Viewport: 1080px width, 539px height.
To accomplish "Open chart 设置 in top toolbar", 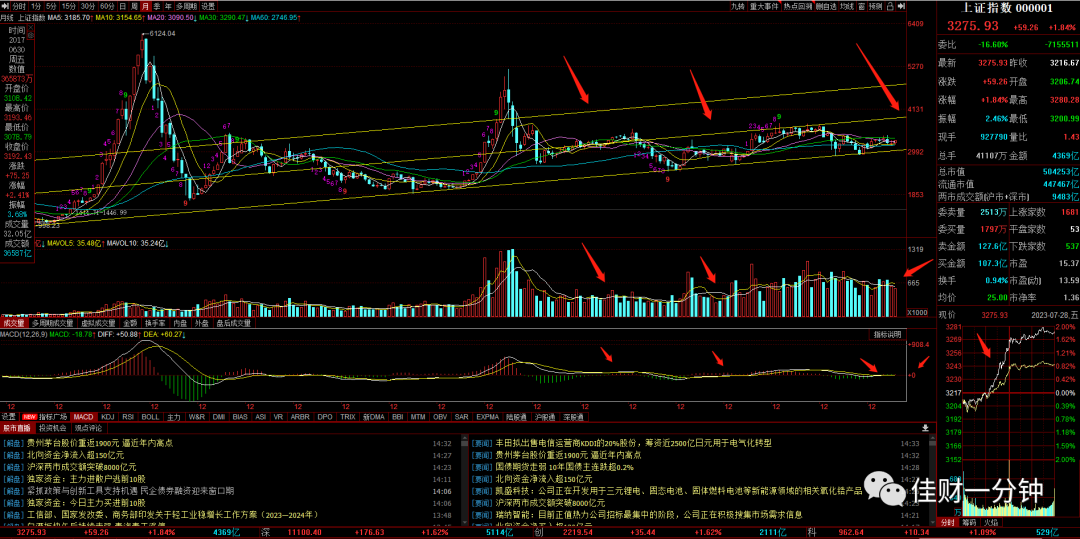I will 208,6.
